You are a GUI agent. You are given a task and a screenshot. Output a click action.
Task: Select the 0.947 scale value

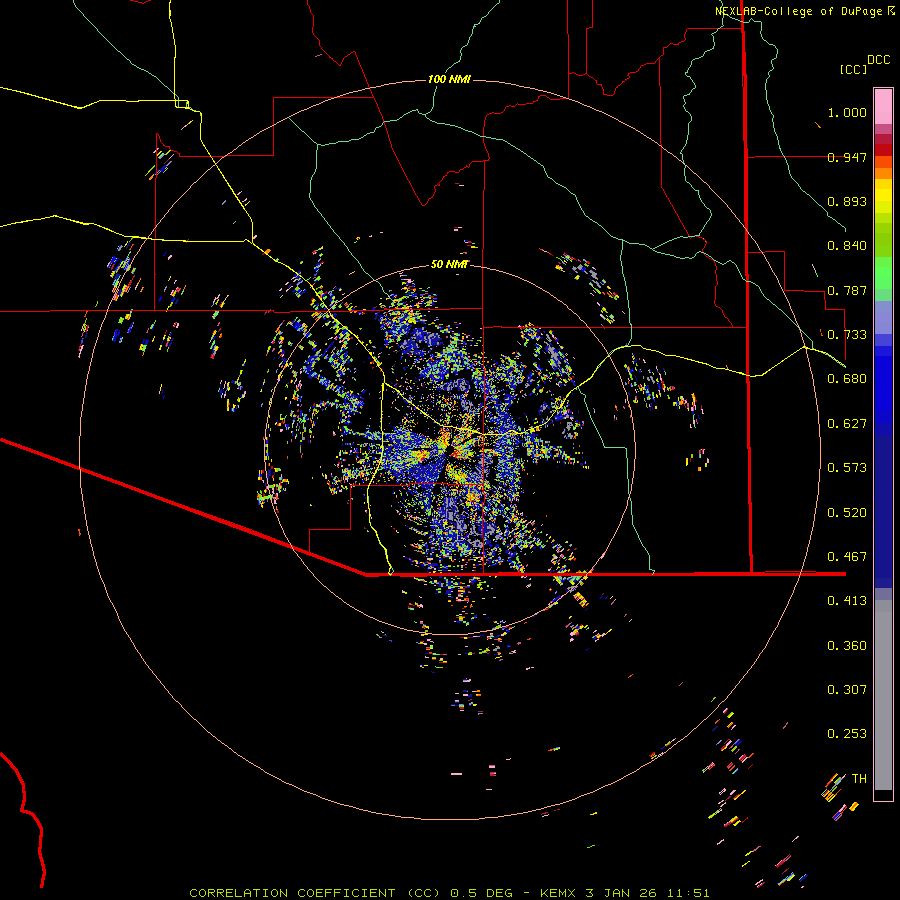[847, 157]
